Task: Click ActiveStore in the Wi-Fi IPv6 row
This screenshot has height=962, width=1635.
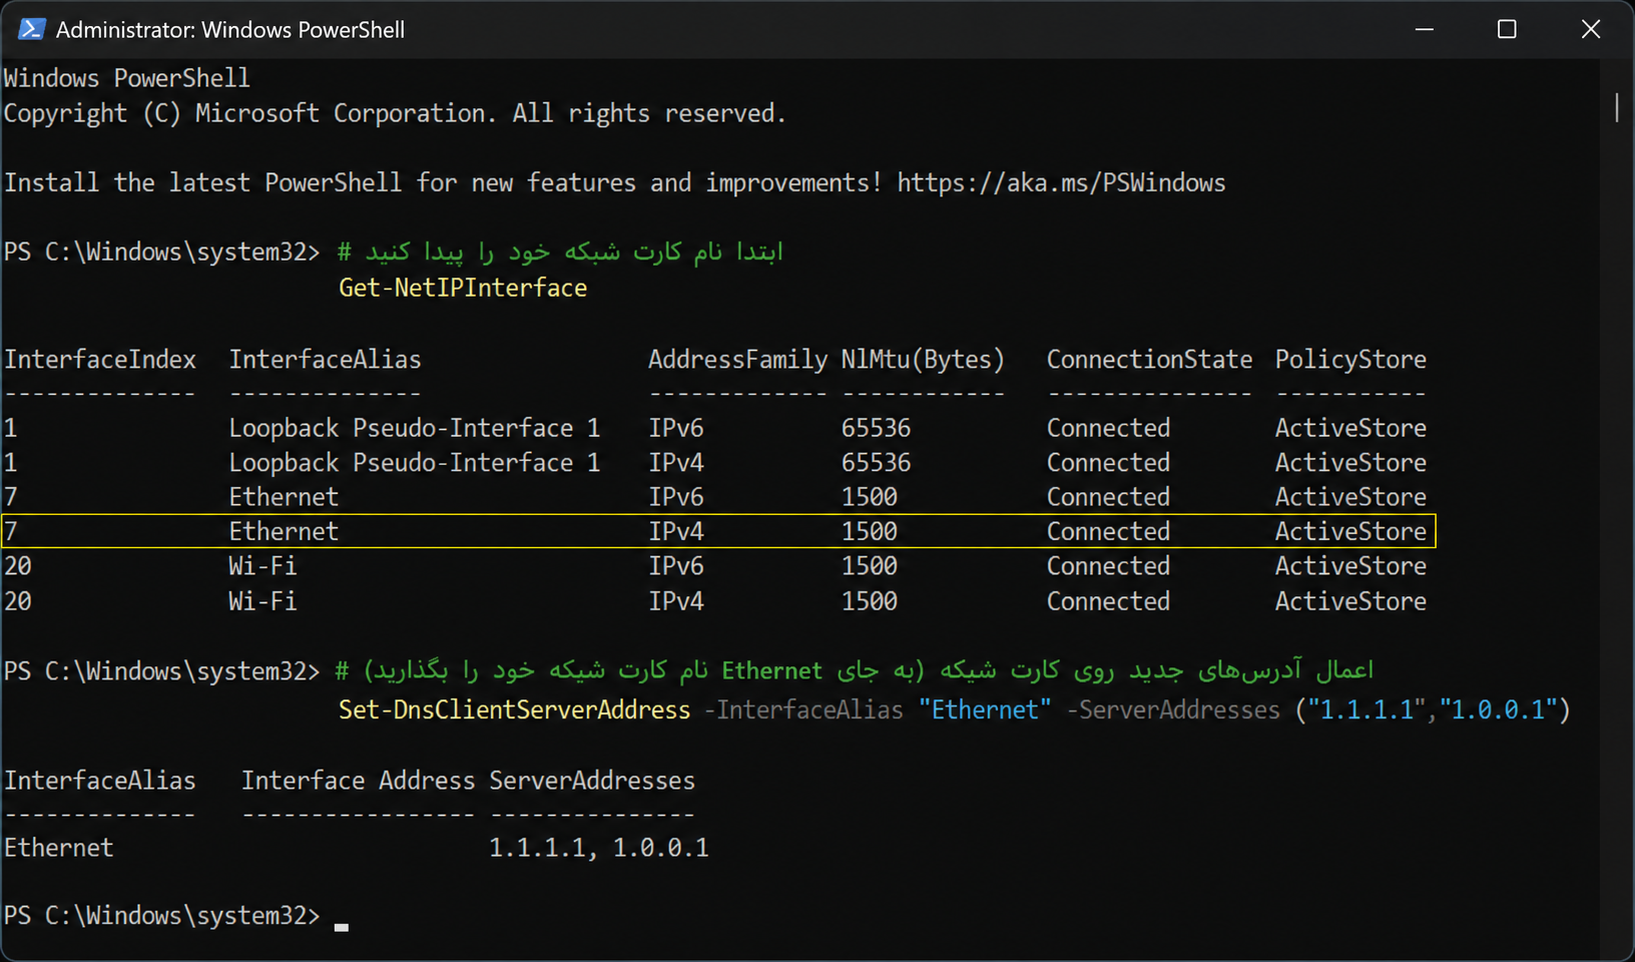Action: (1350, 566)
